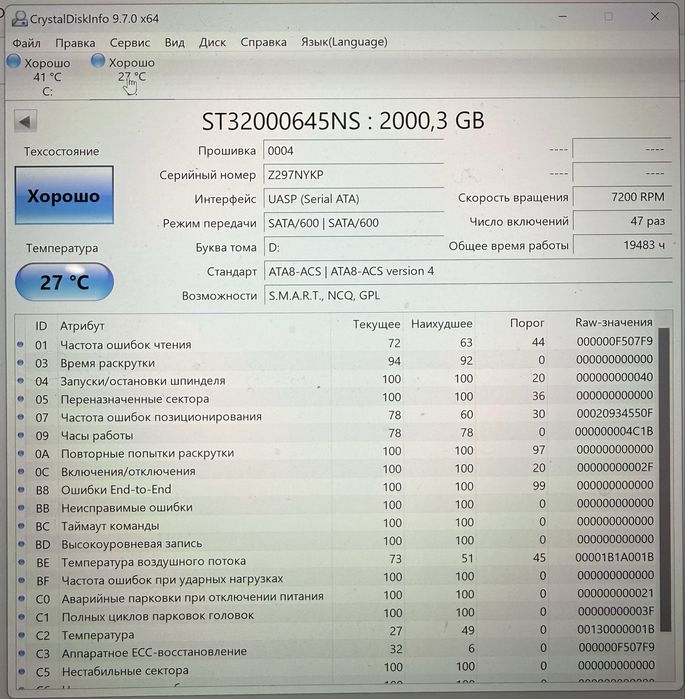Screen dimensions: 685x699
Task: Select row Неисправимые ошибки
Action: coord(336,506)
